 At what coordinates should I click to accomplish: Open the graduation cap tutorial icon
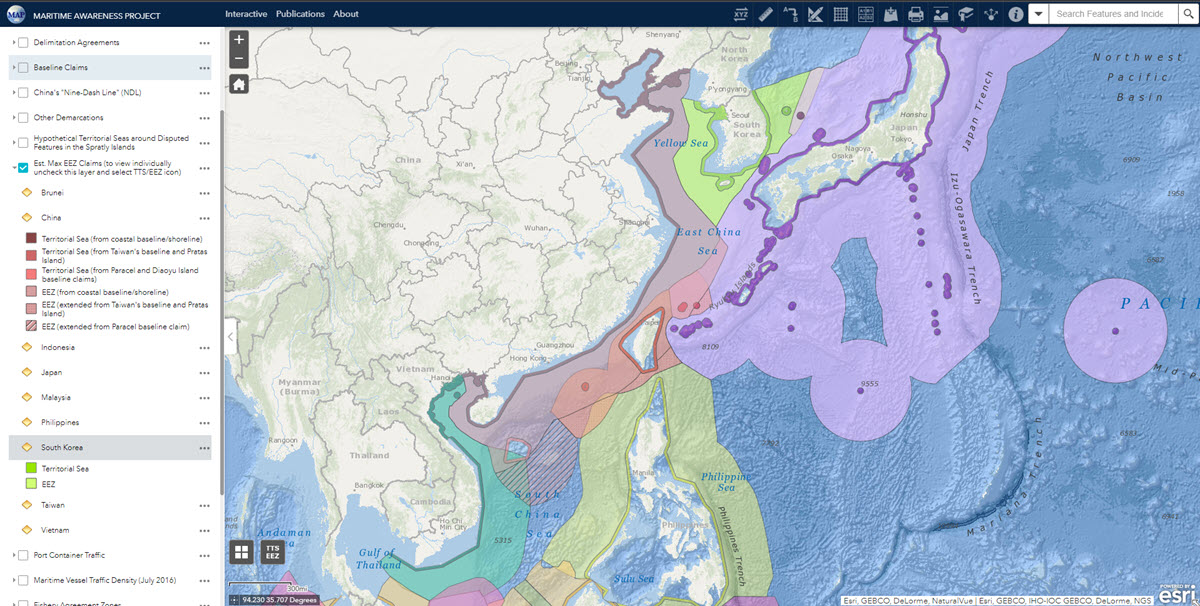click(965, 14)
